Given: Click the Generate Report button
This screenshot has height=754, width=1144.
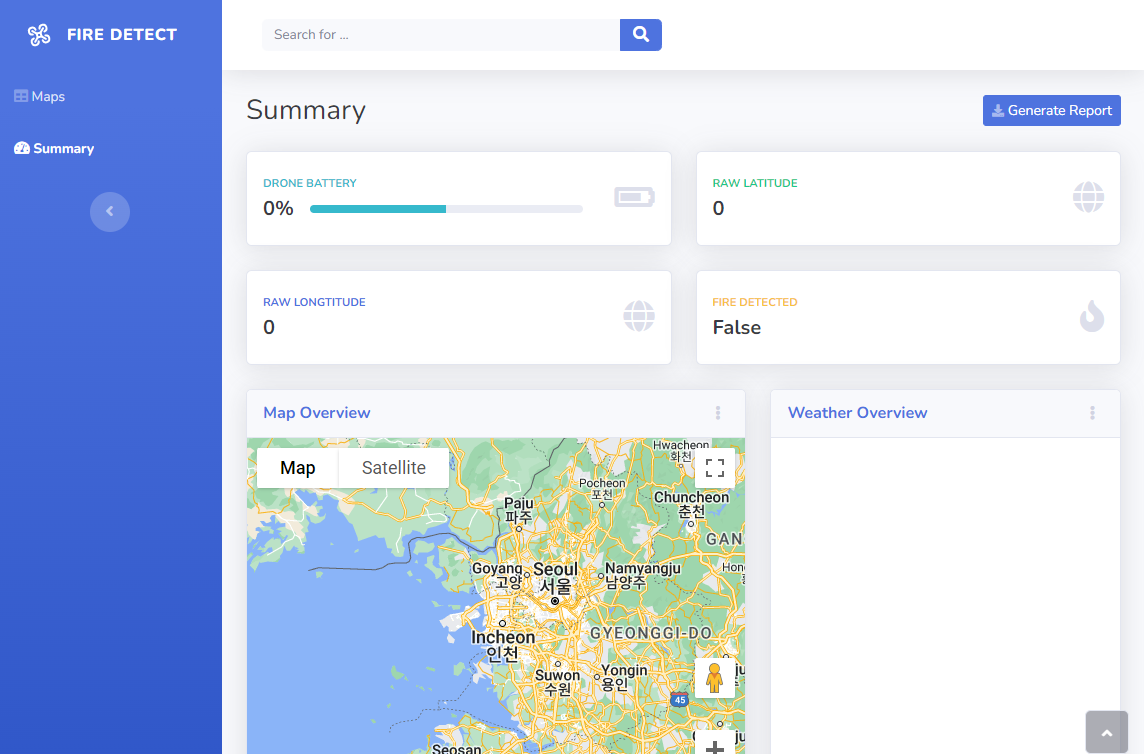Looking at the screenshot, I should (1051, 111).
